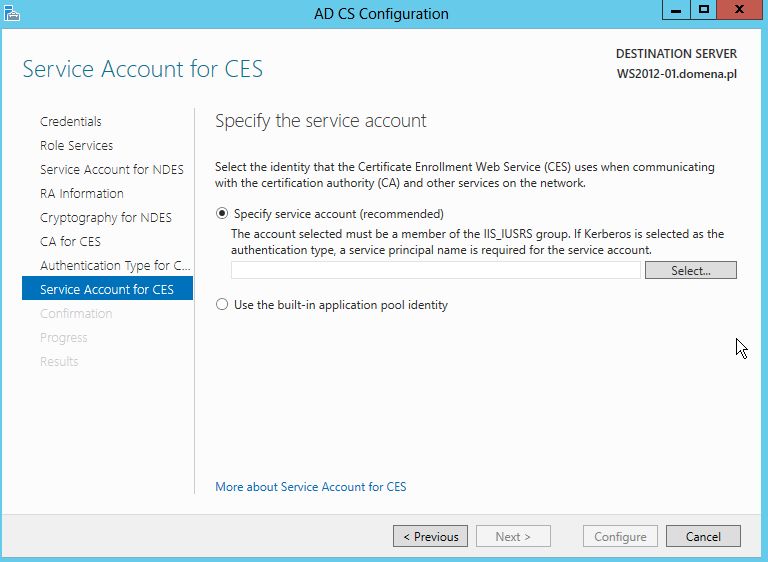Open the Select... account dialog button
The image size is (768, 562).
[691, 270]
